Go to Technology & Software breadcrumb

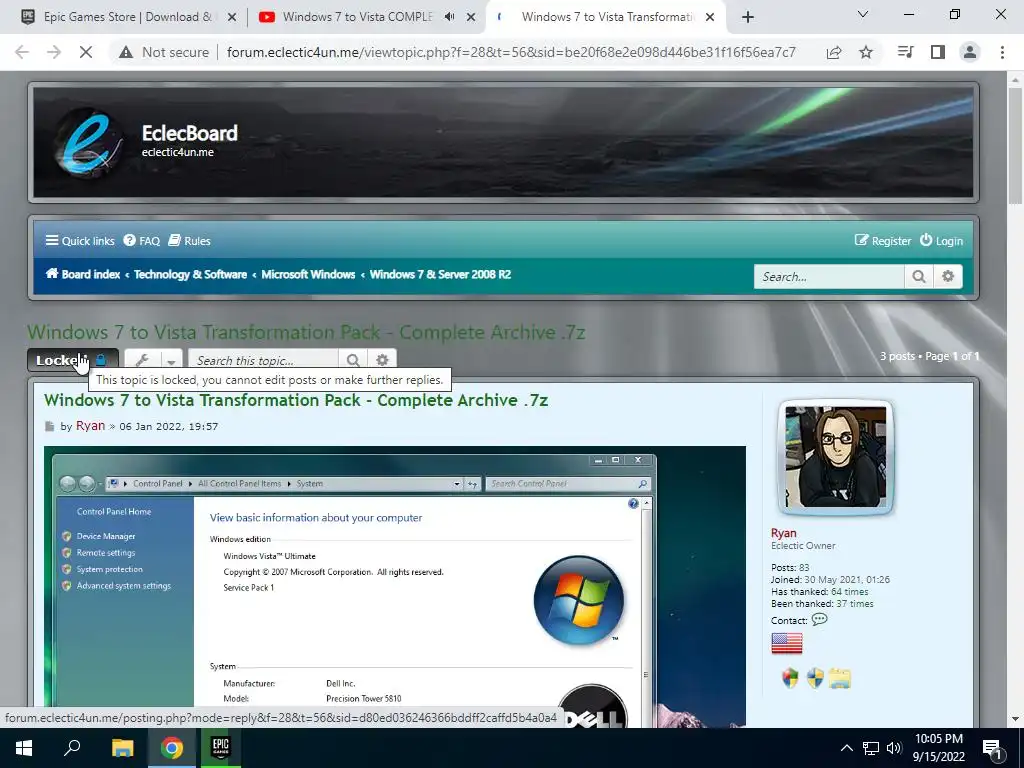click(x=190, y=274)
